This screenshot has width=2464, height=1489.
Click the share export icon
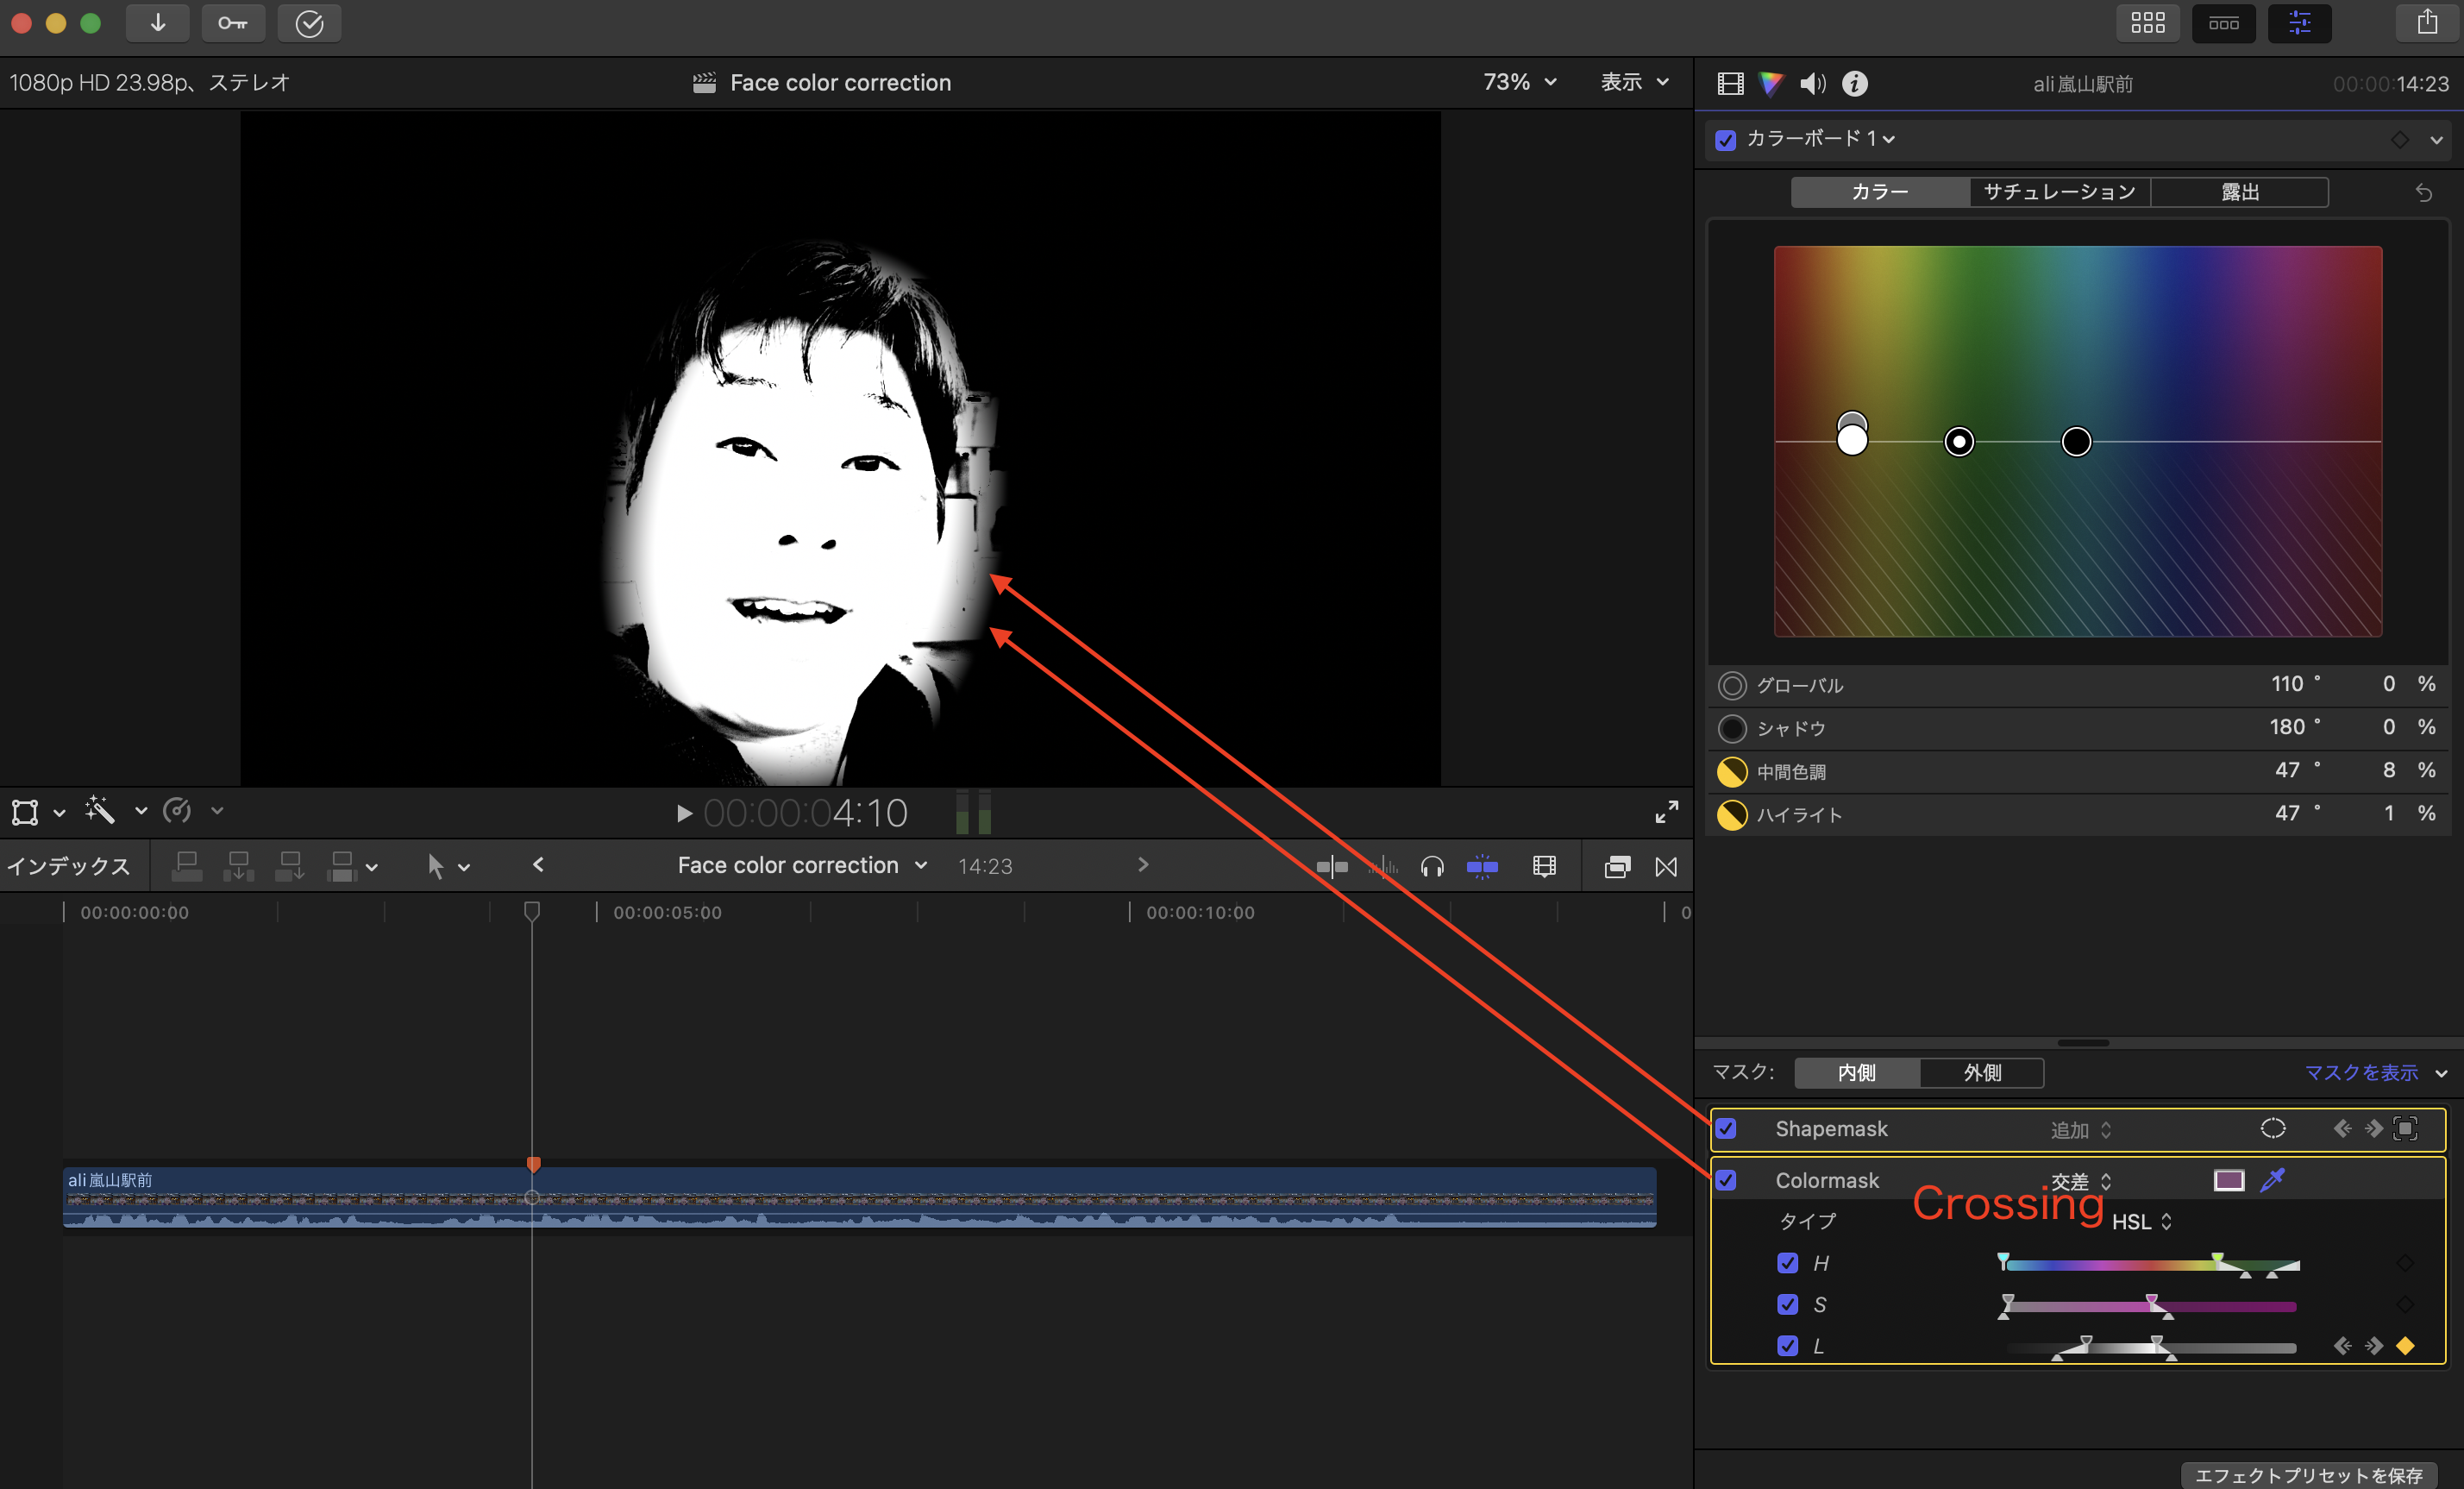2427,23
